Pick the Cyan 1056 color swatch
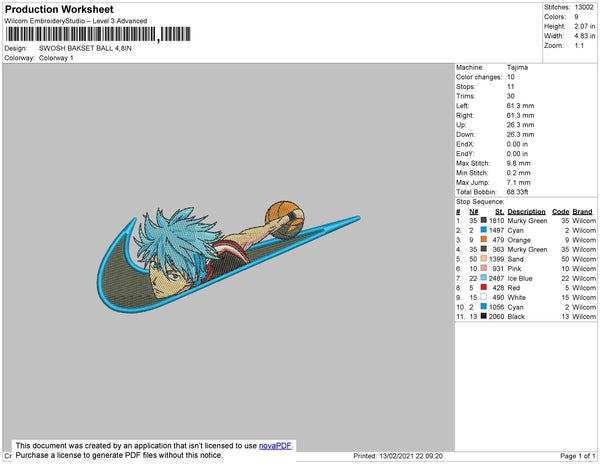This screenshot has height=464, width=600. tap(484, 306)
